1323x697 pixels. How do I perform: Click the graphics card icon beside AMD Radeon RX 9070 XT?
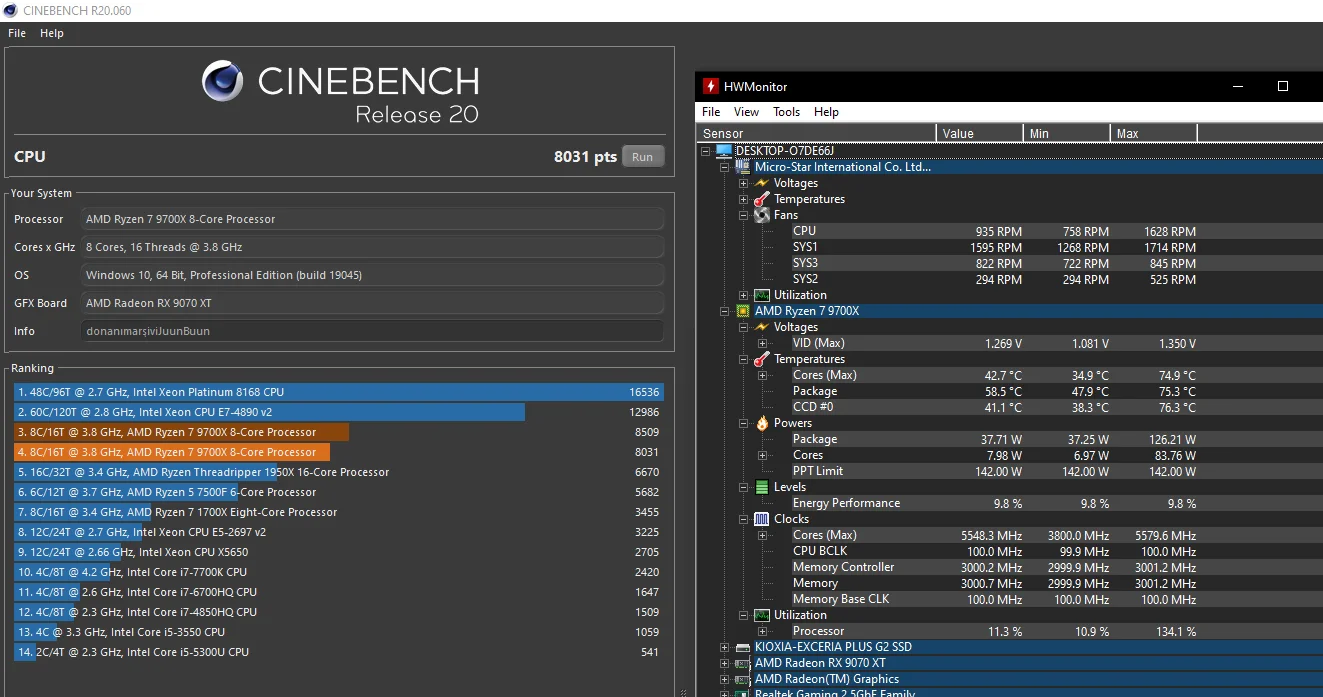click(x=743, y=663)
